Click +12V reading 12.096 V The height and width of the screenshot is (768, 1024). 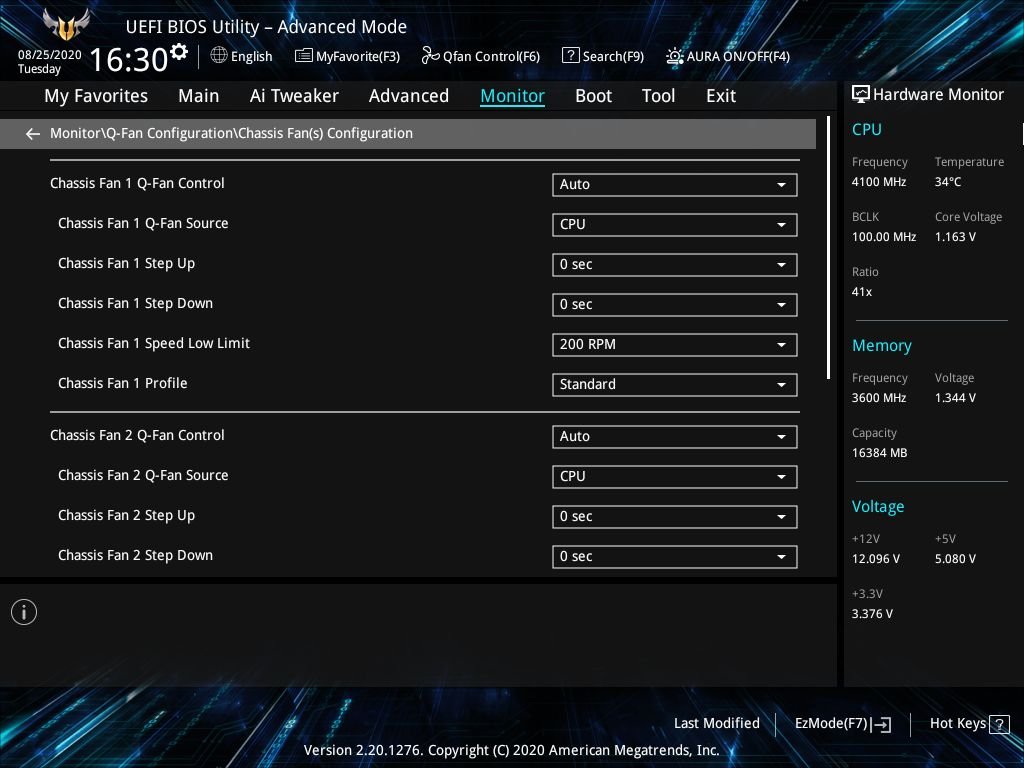click(875, 559)
